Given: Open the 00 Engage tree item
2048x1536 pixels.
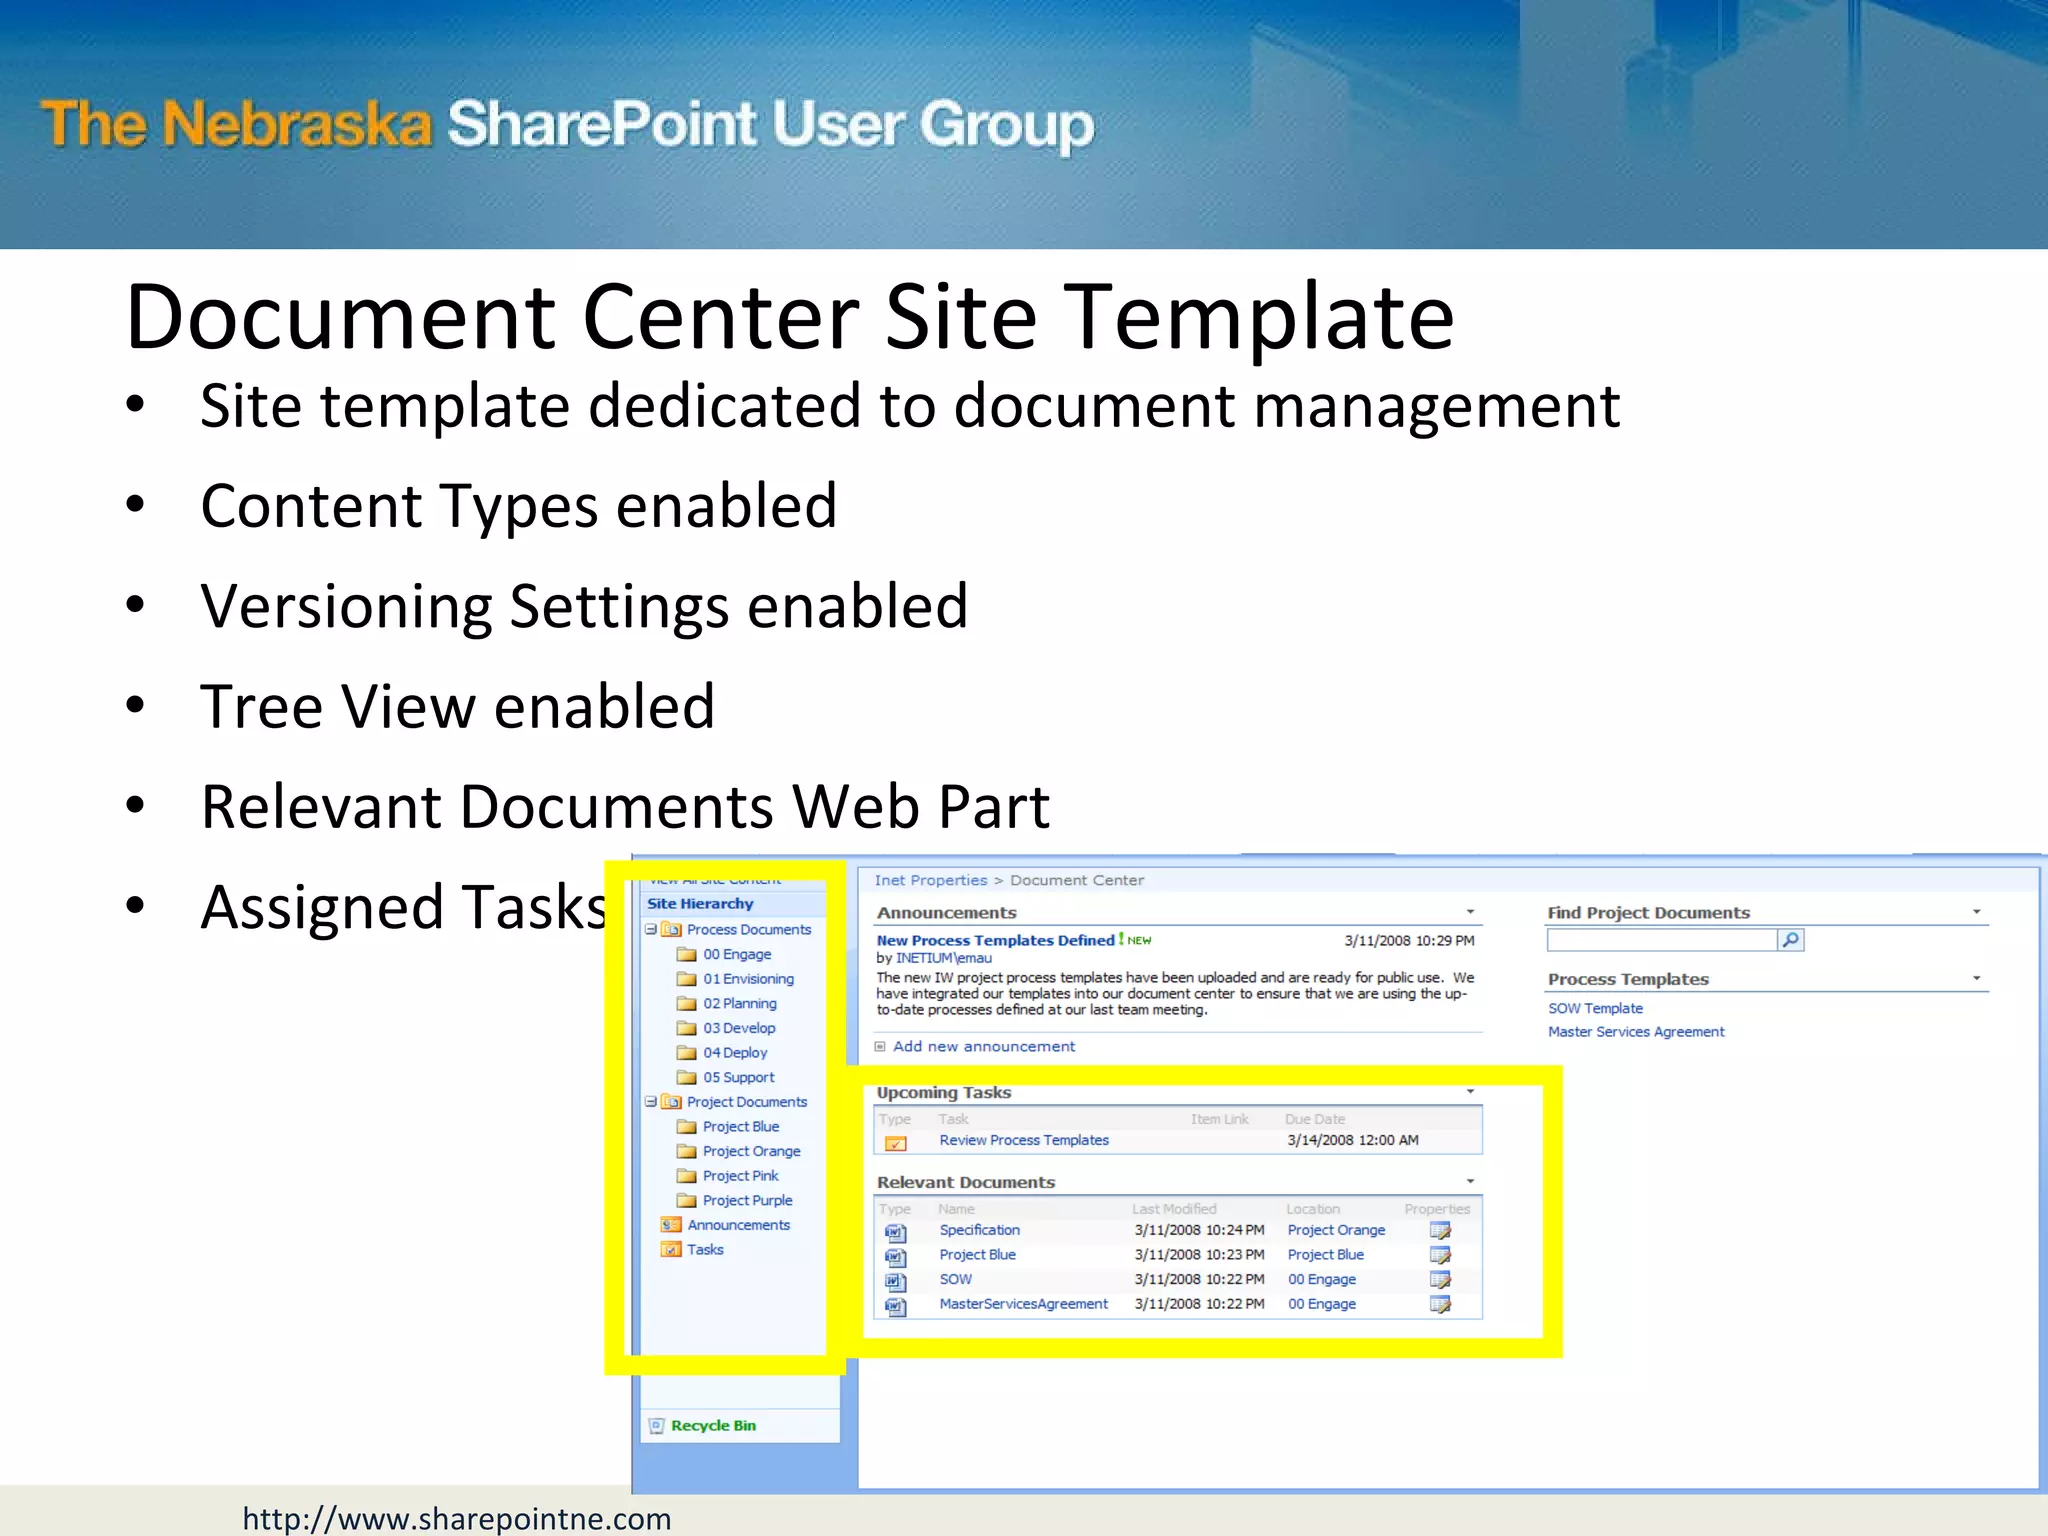Looking at the screenshot, I should pyautogui.click(x=737, y=954).
